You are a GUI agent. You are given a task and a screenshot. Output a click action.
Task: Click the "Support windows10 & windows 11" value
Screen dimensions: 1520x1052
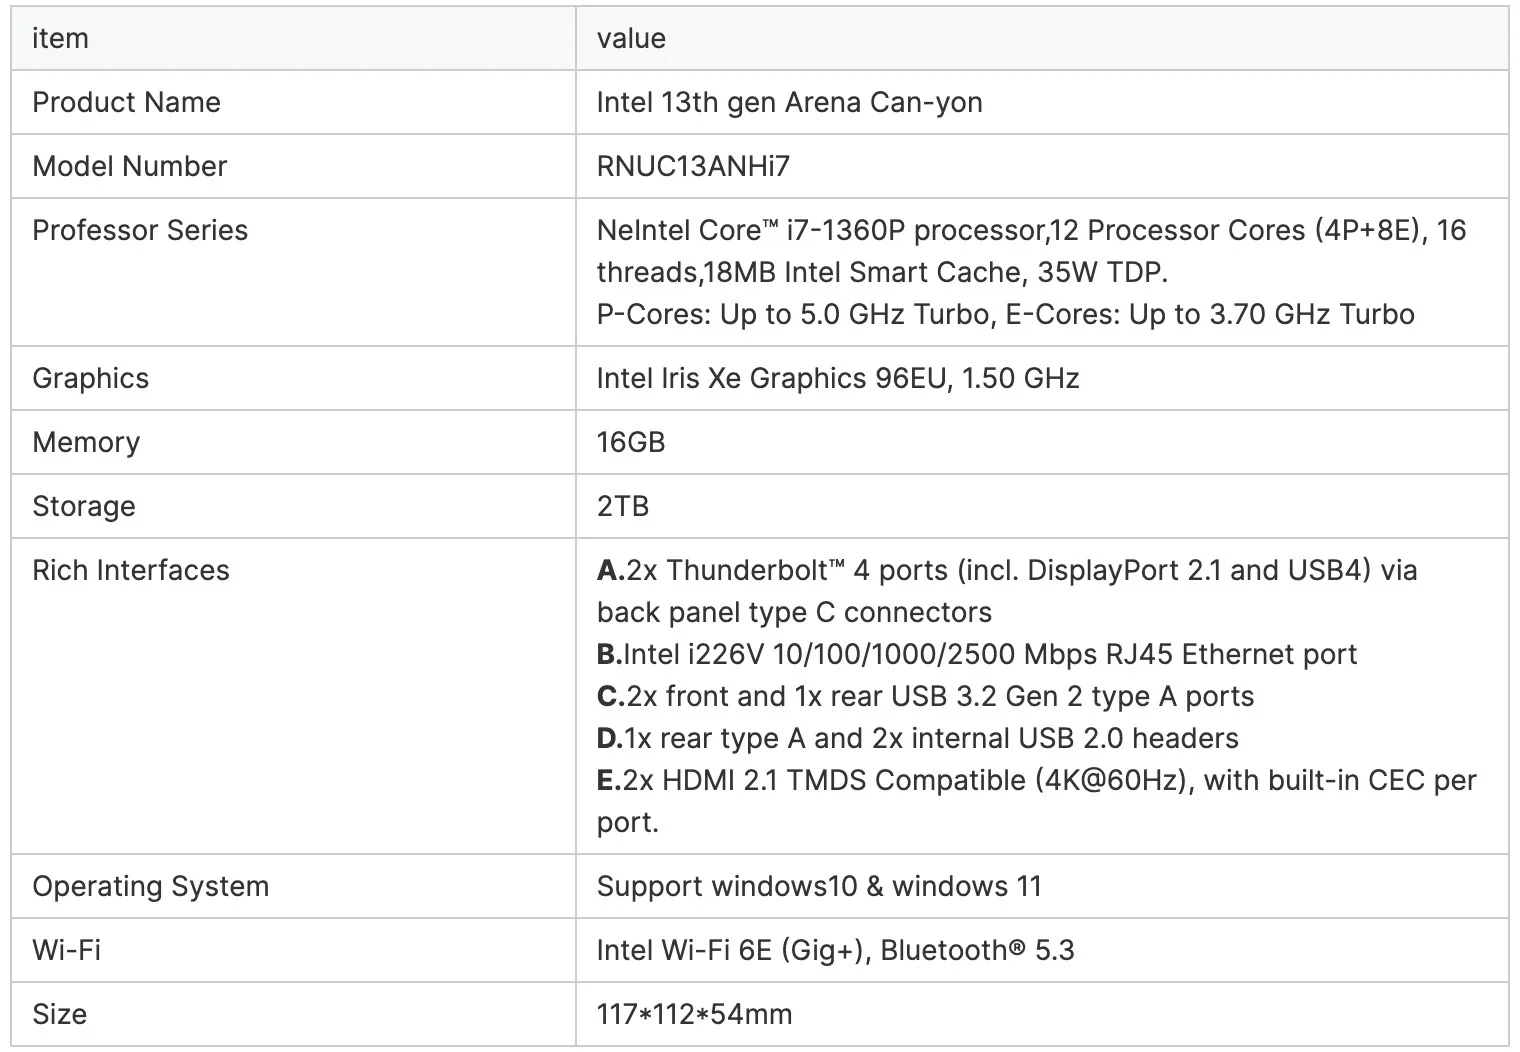click(819, 887)
